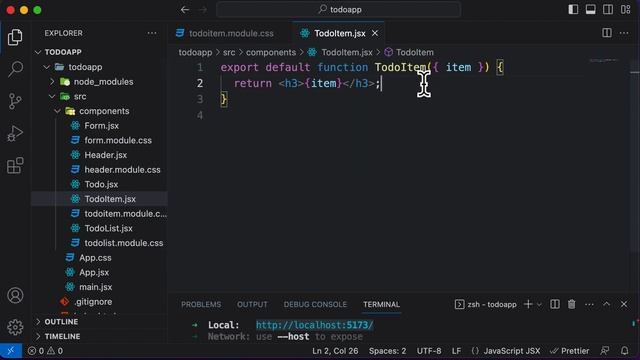Open the Customize Layout icon
This screenshot has width=640, height=360.
625,9
